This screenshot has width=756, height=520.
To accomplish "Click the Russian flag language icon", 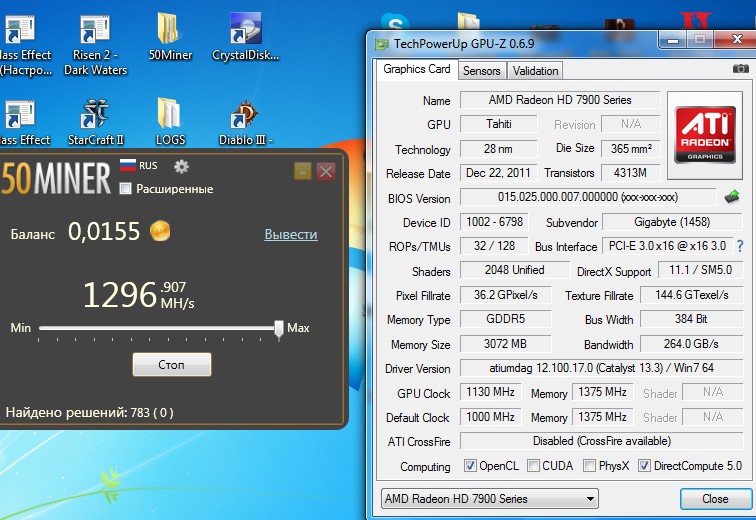I will tap(128, 166).
